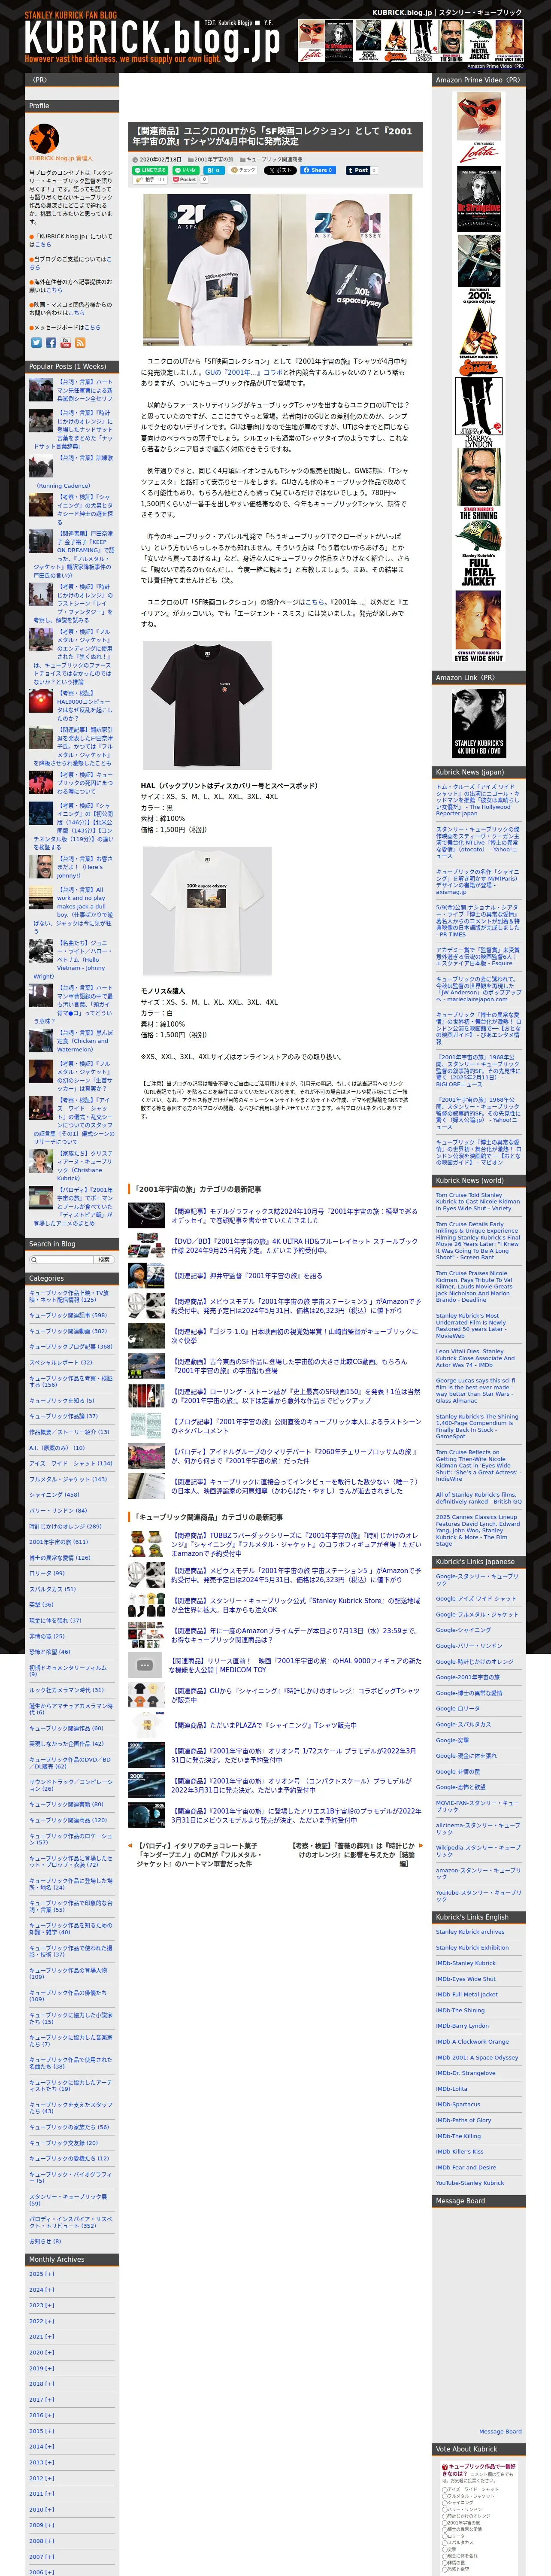
Task: Select the 2001年宇宙の旅 poll radio option
Action: pos(444,2524)
